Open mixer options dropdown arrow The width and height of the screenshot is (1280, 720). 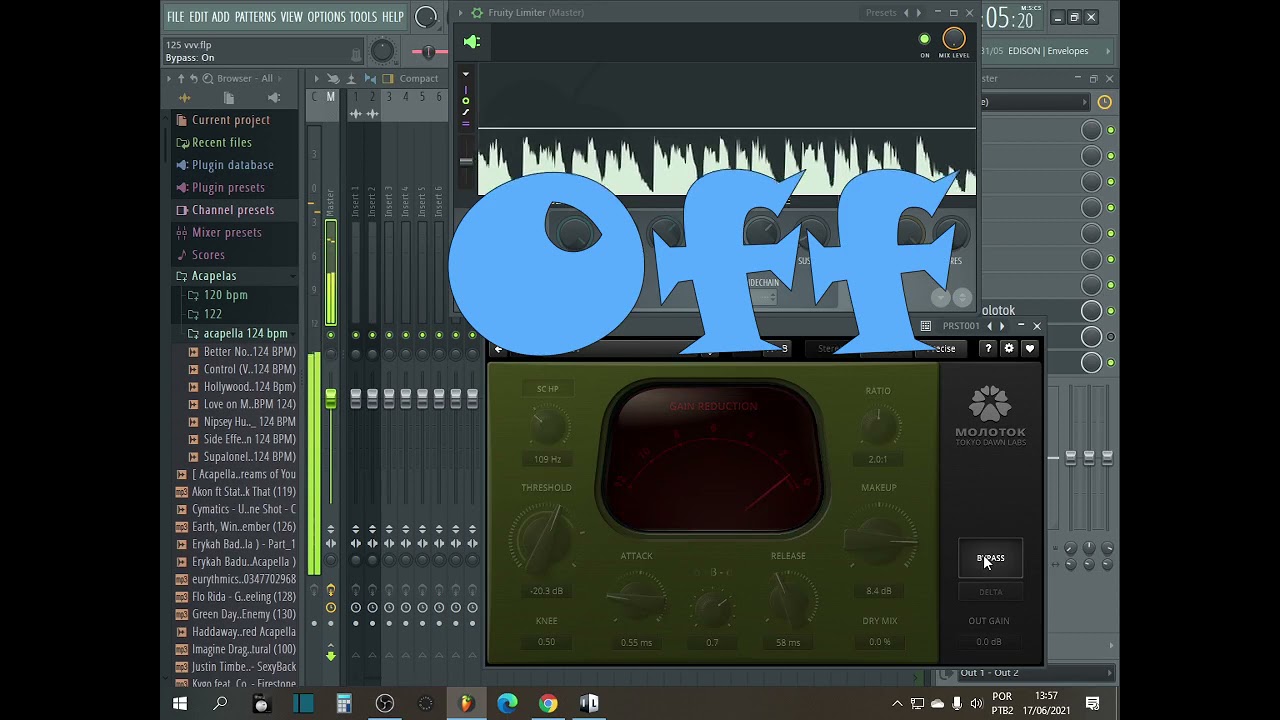[316, 78]
